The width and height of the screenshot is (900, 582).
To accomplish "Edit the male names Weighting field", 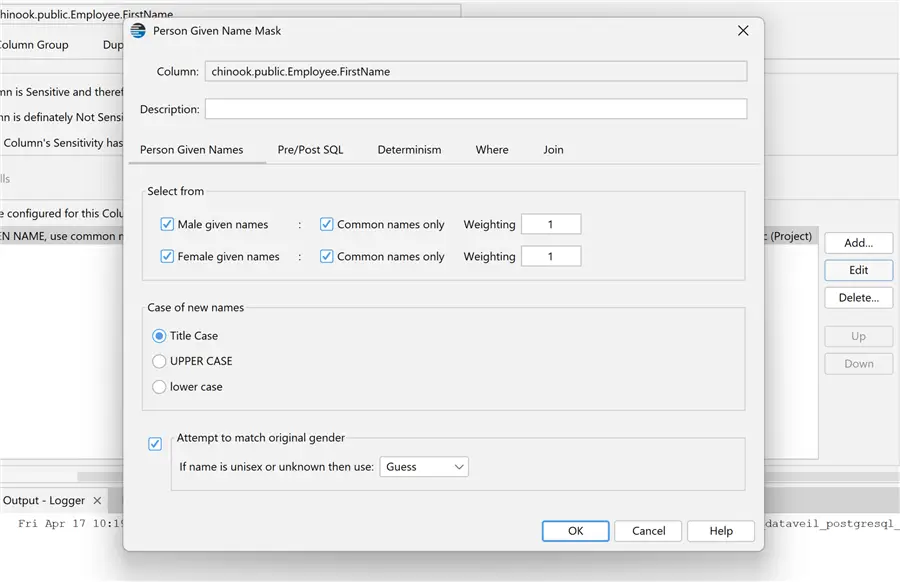I will [551, 224].
